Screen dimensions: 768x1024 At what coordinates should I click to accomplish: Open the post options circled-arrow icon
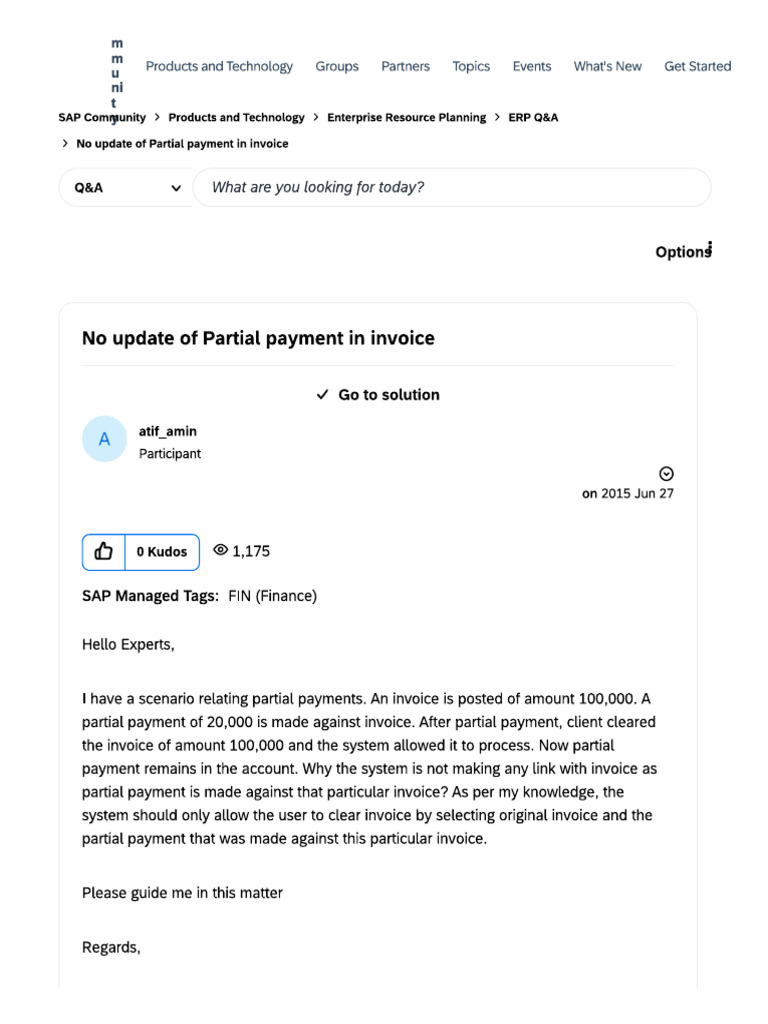point(666,473)
